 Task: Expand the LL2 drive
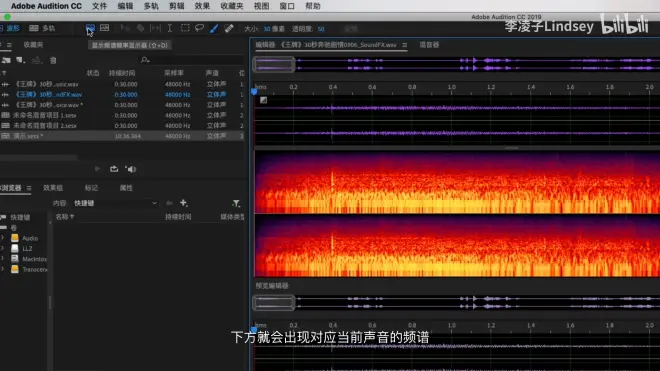tap(3, 248)
